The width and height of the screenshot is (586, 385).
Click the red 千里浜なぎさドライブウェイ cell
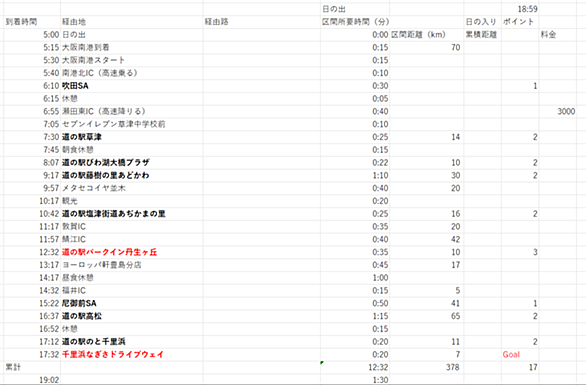132,354
